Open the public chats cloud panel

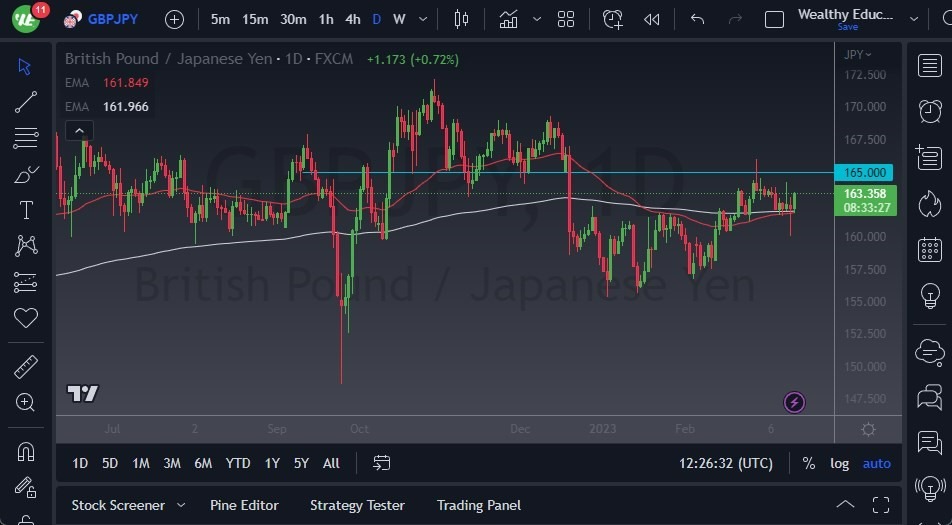(x=930, y=352)
